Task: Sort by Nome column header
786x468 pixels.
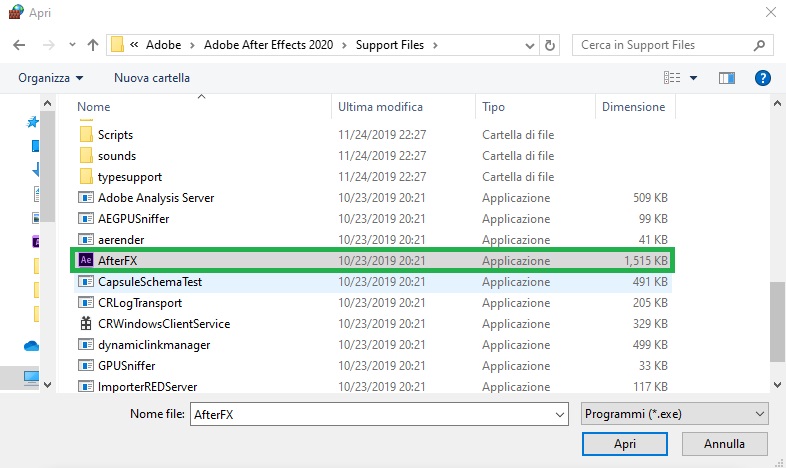Action: coord(94,107)
